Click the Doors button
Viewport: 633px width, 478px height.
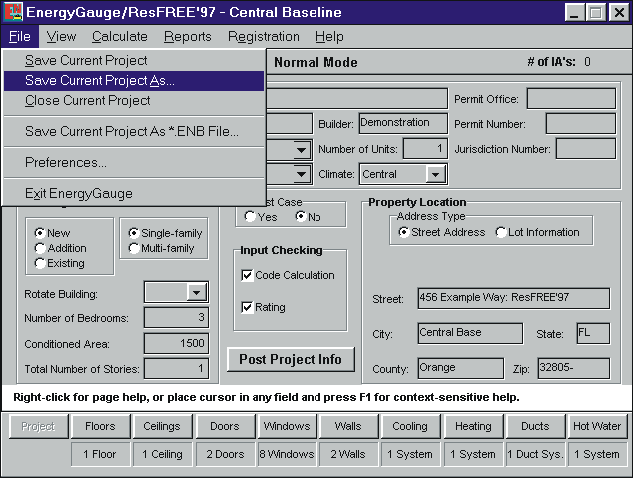(x=225, y=426)
